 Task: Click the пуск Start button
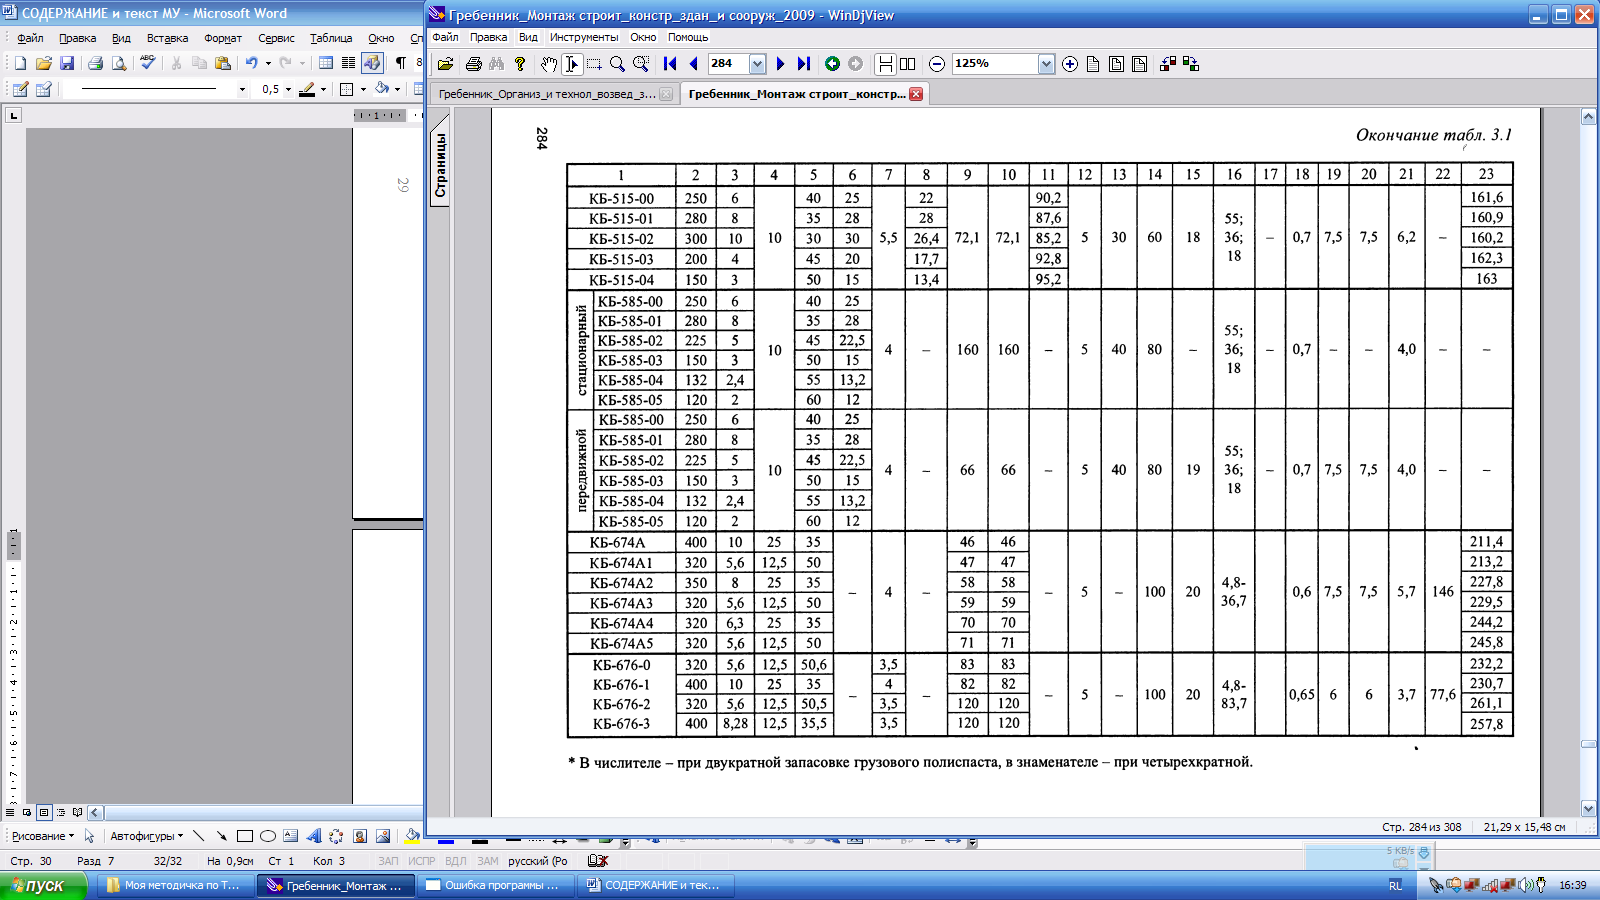43,885
